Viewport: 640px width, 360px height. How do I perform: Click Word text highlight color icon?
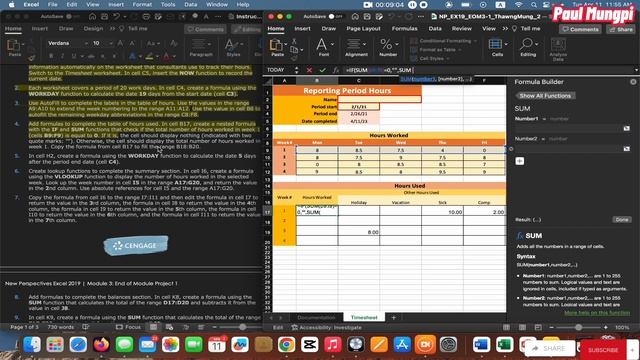tap(149, 56)
